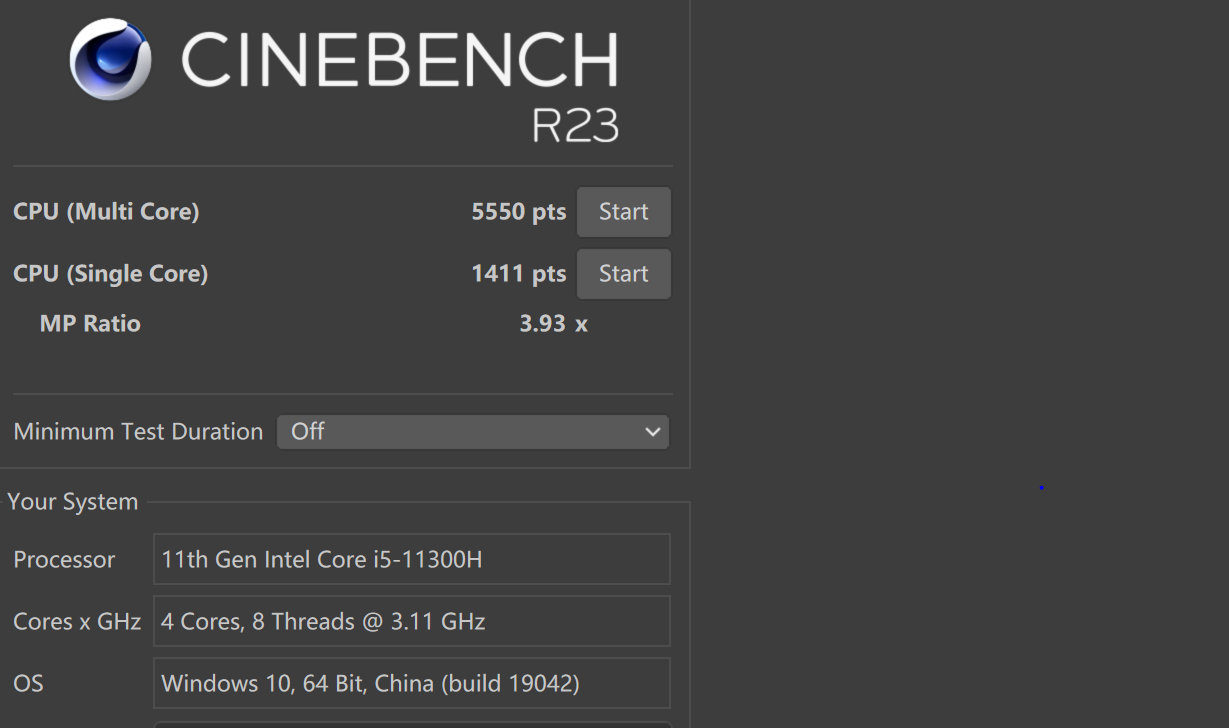The image size is (1229, 728).
Task: Click the 5550 pts Multi Core score
Action: (519, 211)
